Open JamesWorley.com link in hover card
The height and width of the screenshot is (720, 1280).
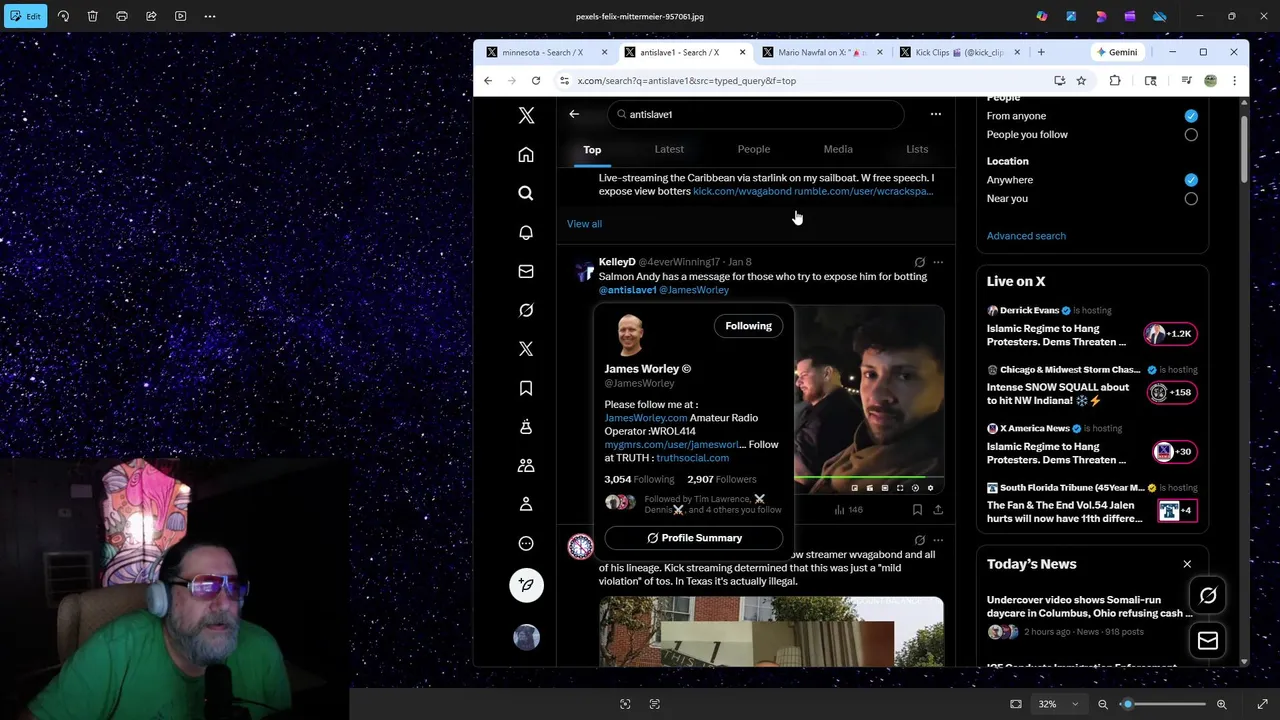pos(645,418)
